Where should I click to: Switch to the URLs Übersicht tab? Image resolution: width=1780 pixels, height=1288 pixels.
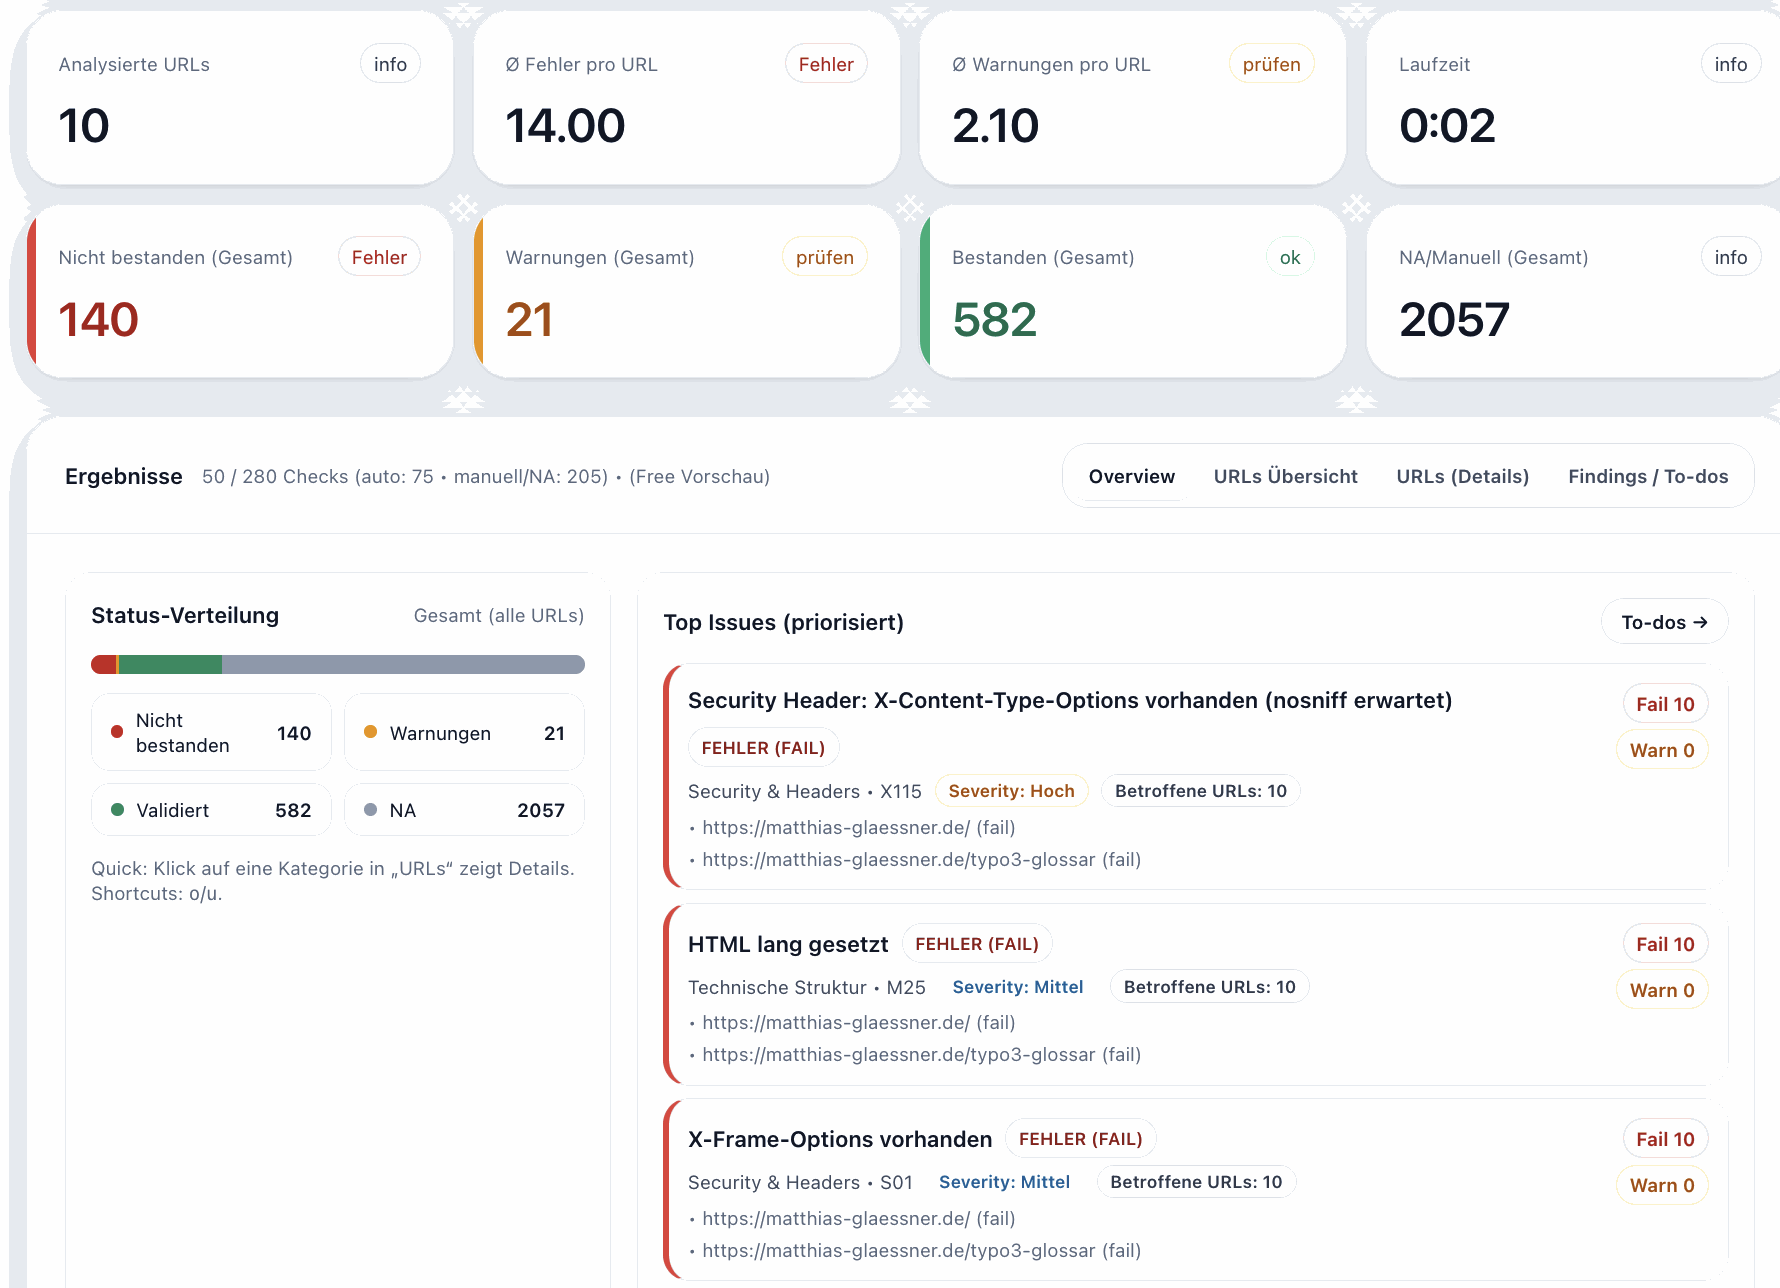pos(1286,476)
